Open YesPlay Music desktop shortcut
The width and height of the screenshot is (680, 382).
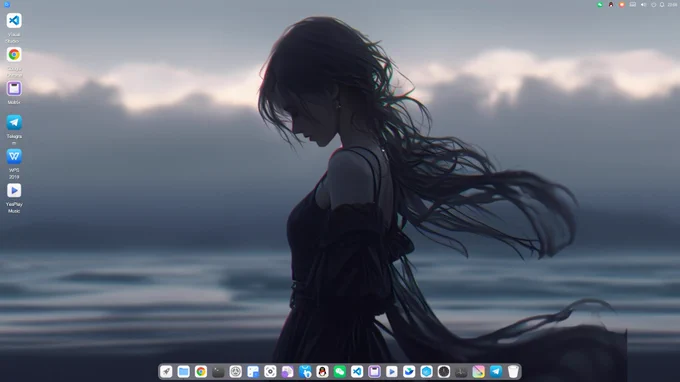pyautogui.click(x=14, y=190)
